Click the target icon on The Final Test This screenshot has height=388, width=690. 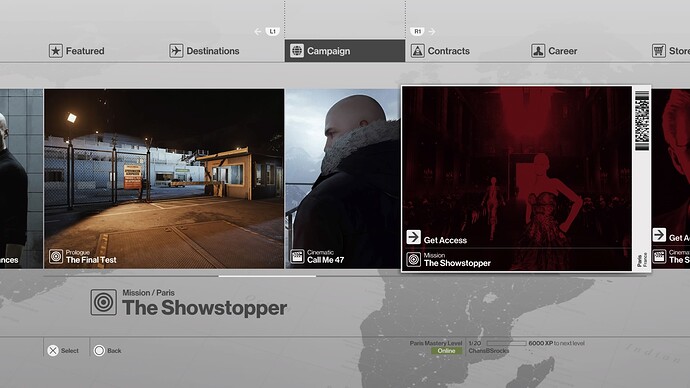[x=56, y=256]
